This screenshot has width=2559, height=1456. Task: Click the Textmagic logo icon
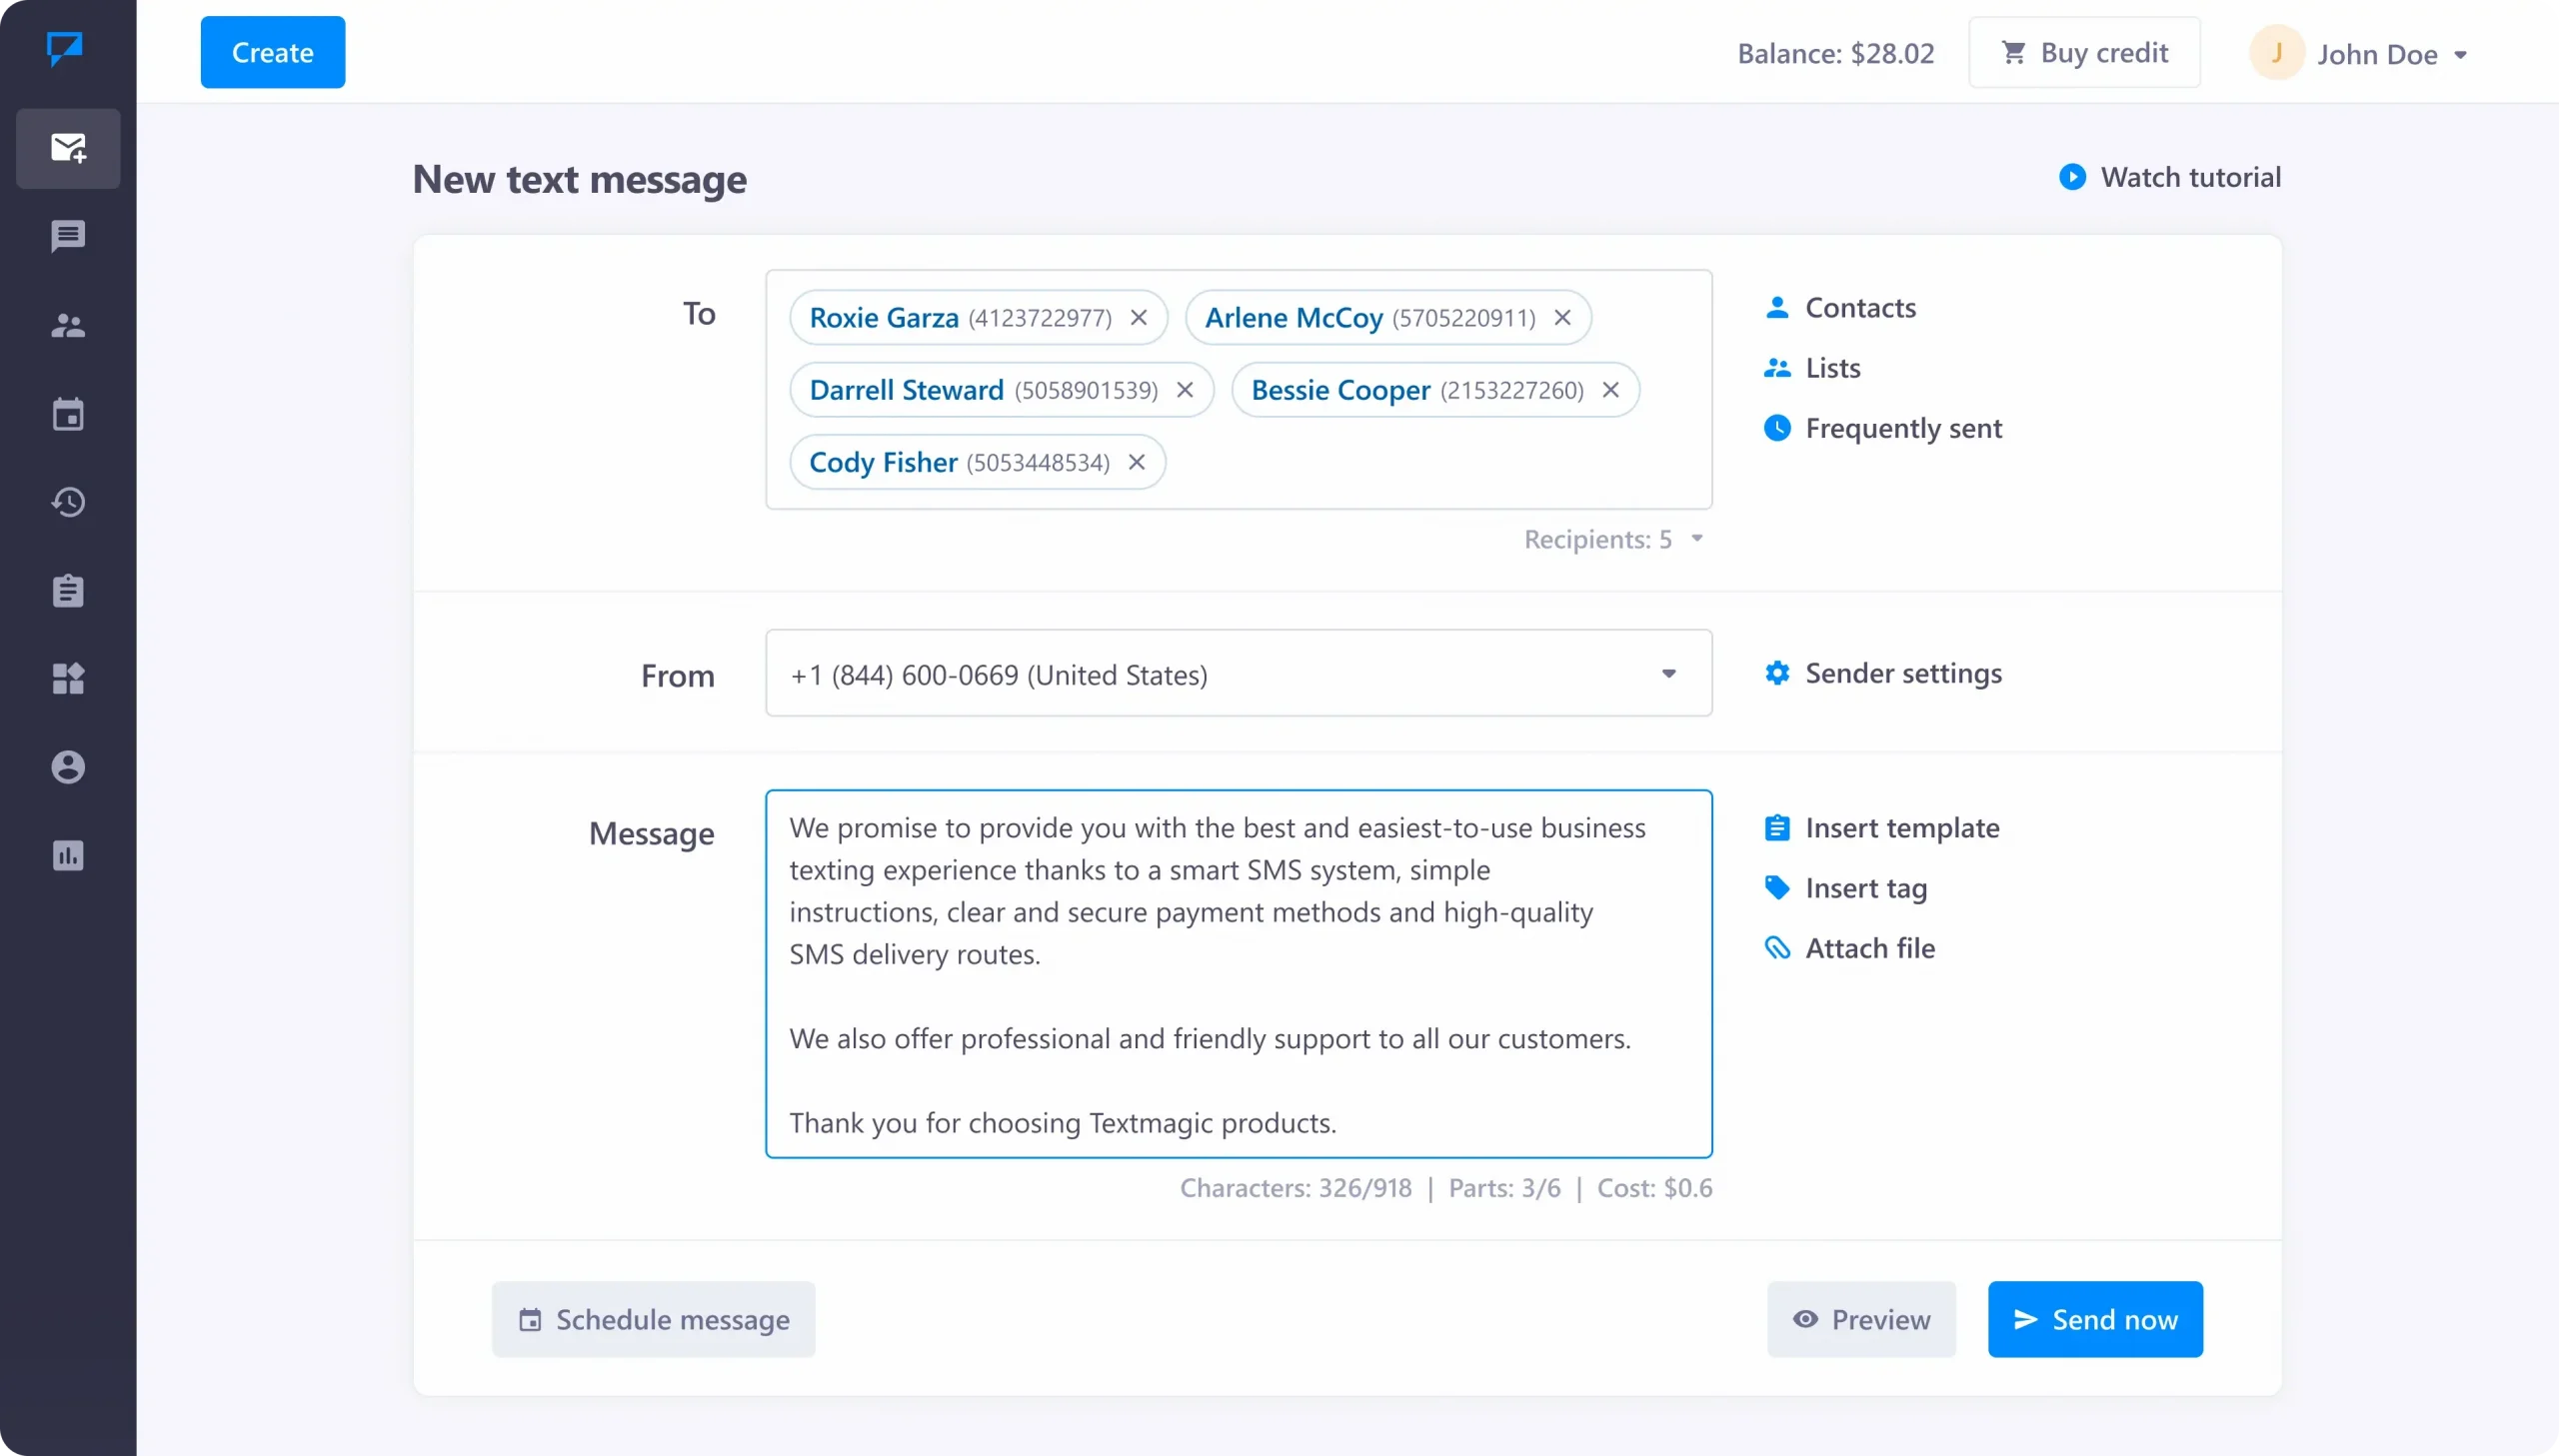pos(65,48)
